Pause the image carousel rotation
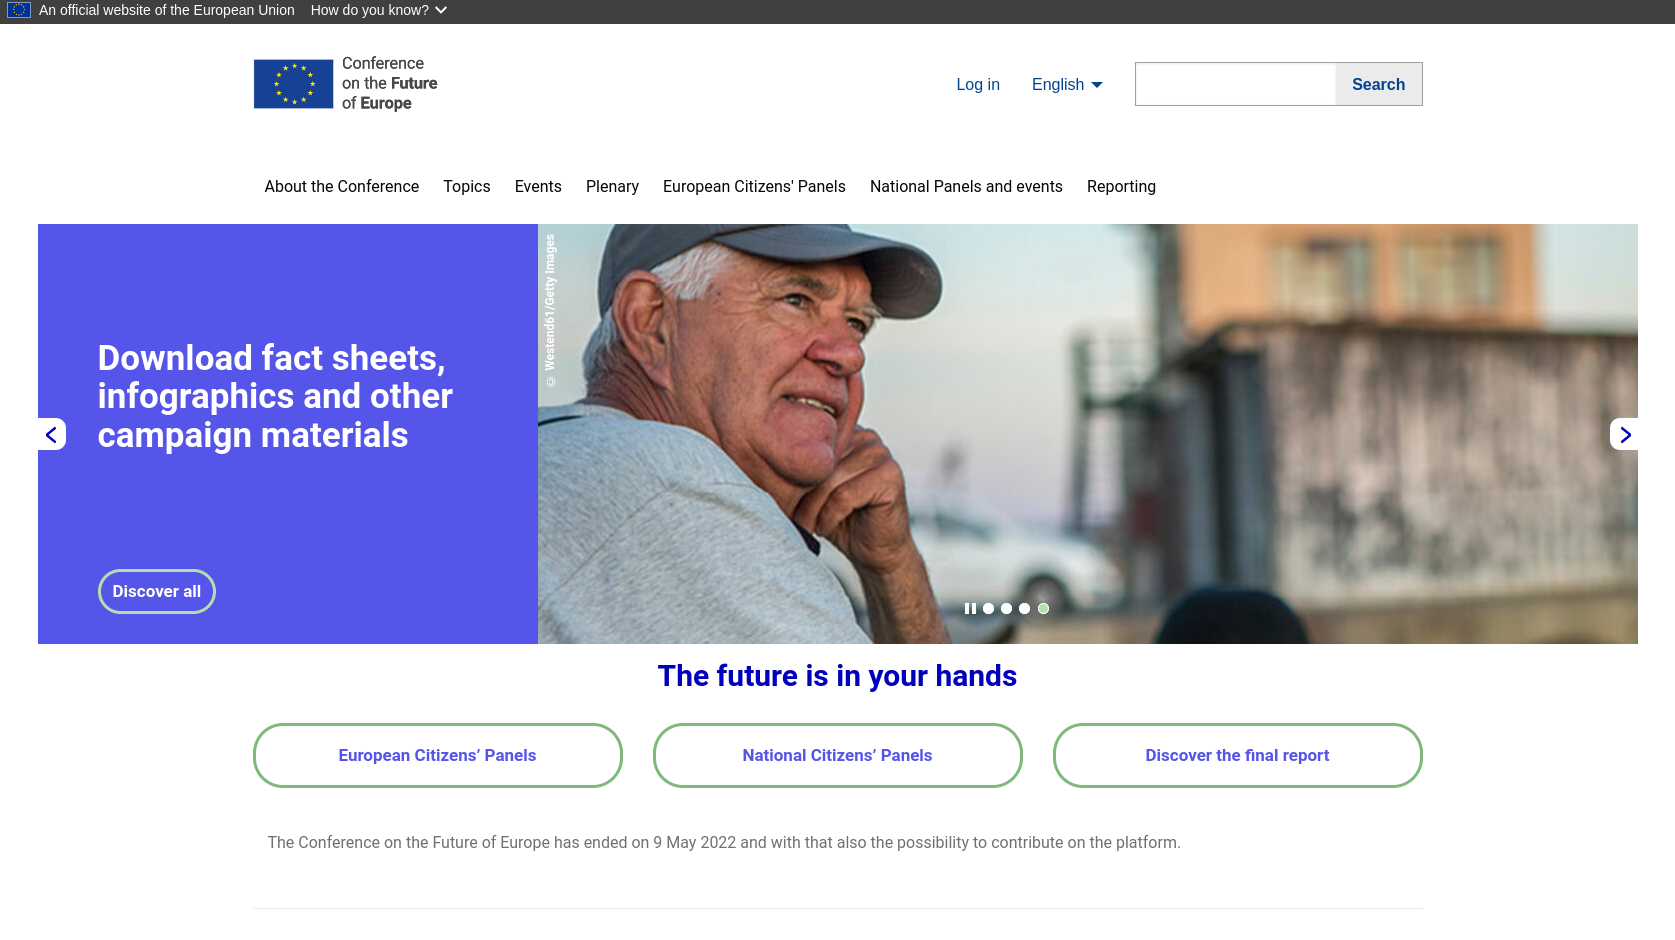This screenshot has height=940, width=1675. coord(970,608)
